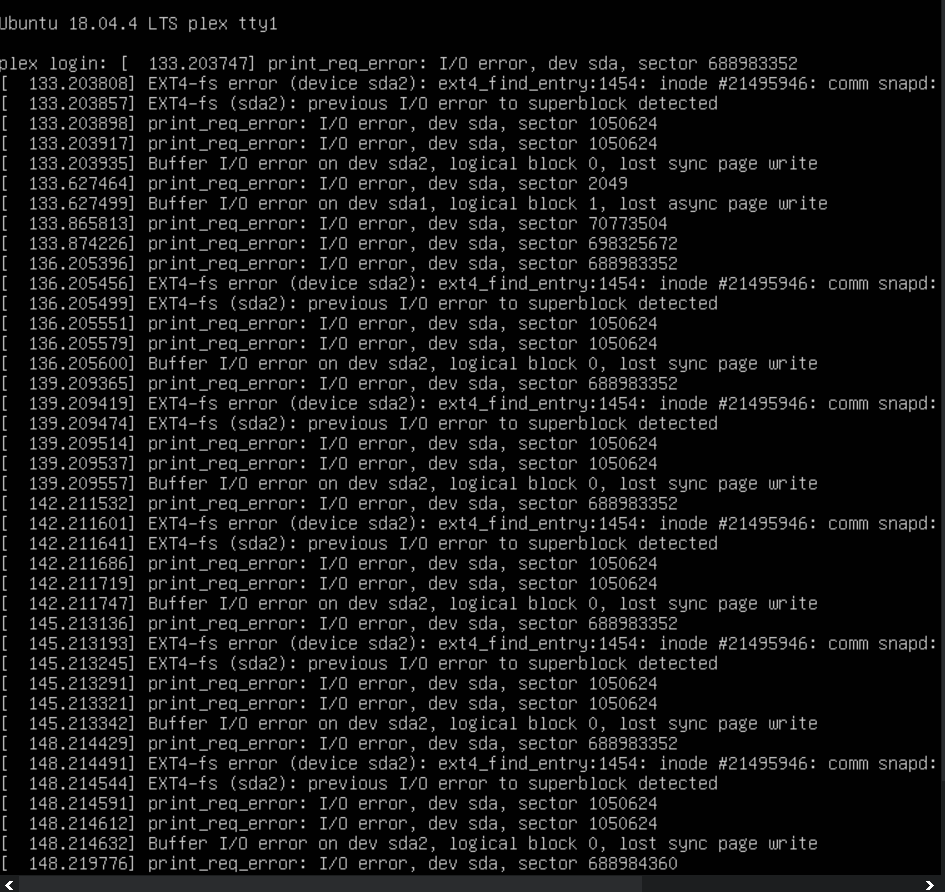Select the 145.213193 ext4_find_entry error line
945x892 pixels.
(x=469, y=644)
